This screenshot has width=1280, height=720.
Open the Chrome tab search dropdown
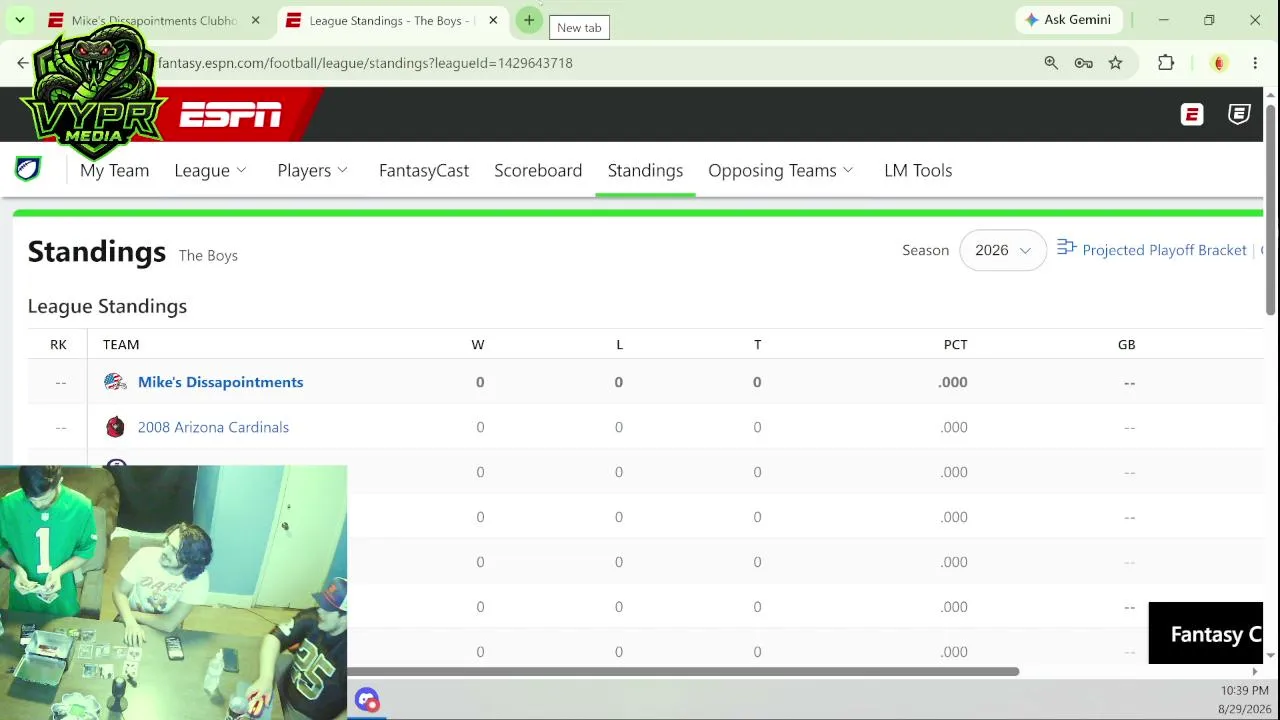pos(19,20)
